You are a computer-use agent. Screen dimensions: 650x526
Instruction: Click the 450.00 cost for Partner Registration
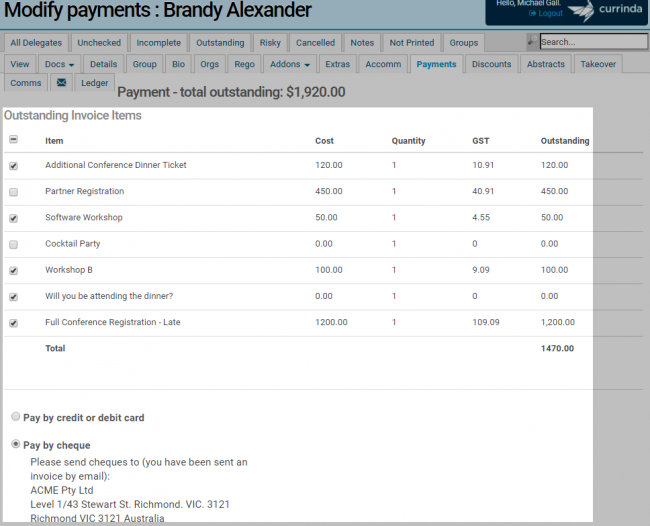pyautogui.click(x=329, y=191)
